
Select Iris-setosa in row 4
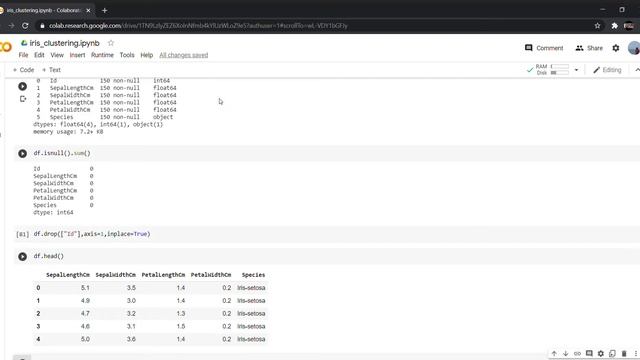point(251,339)
